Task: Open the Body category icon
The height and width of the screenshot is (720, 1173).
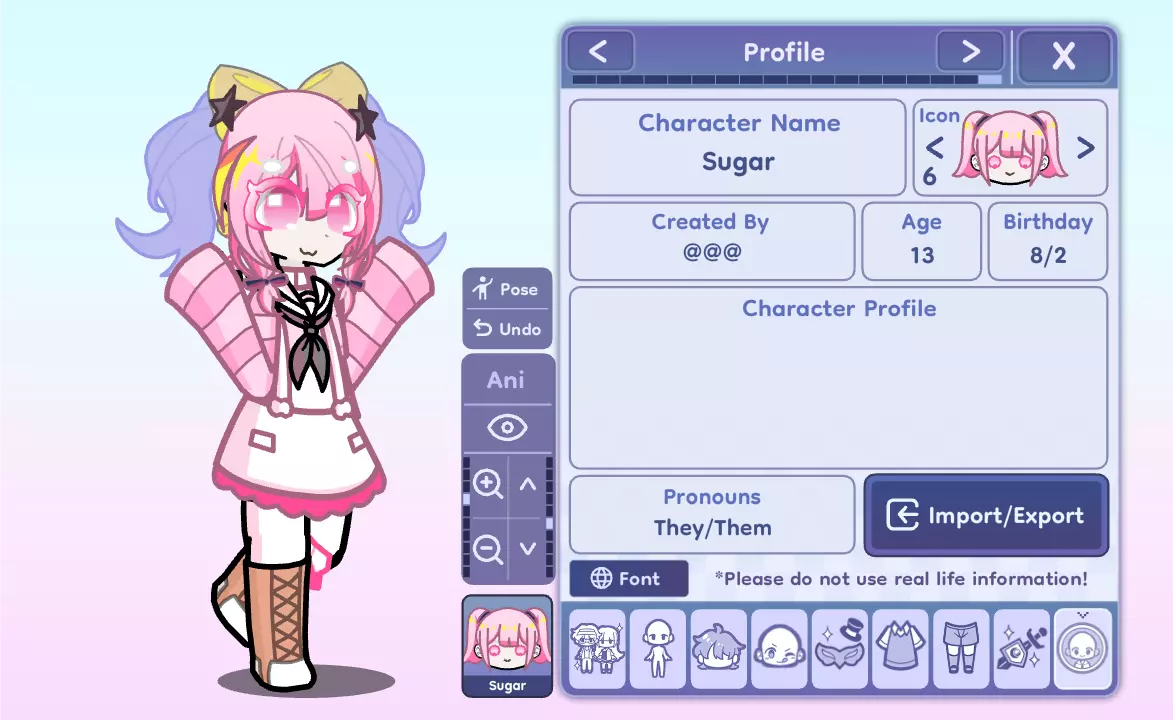Action: click(x=658, y=649)
